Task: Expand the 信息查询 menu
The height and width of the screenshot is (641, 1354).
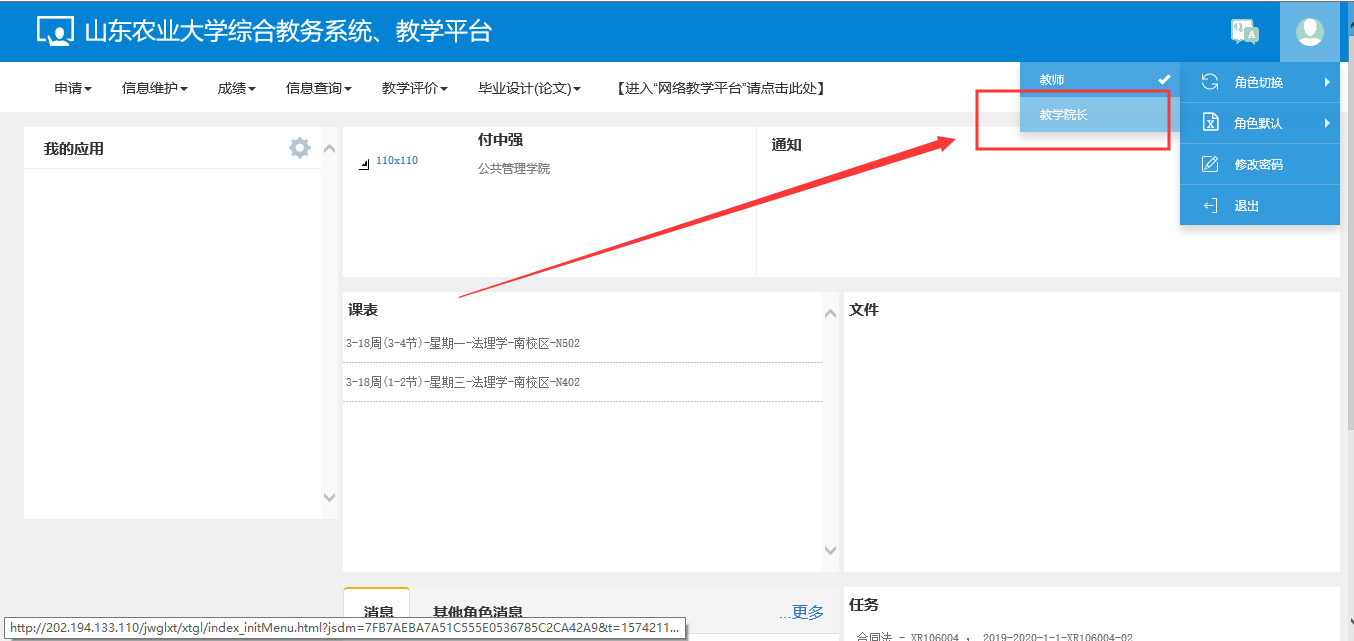Action: pos(318,89)
